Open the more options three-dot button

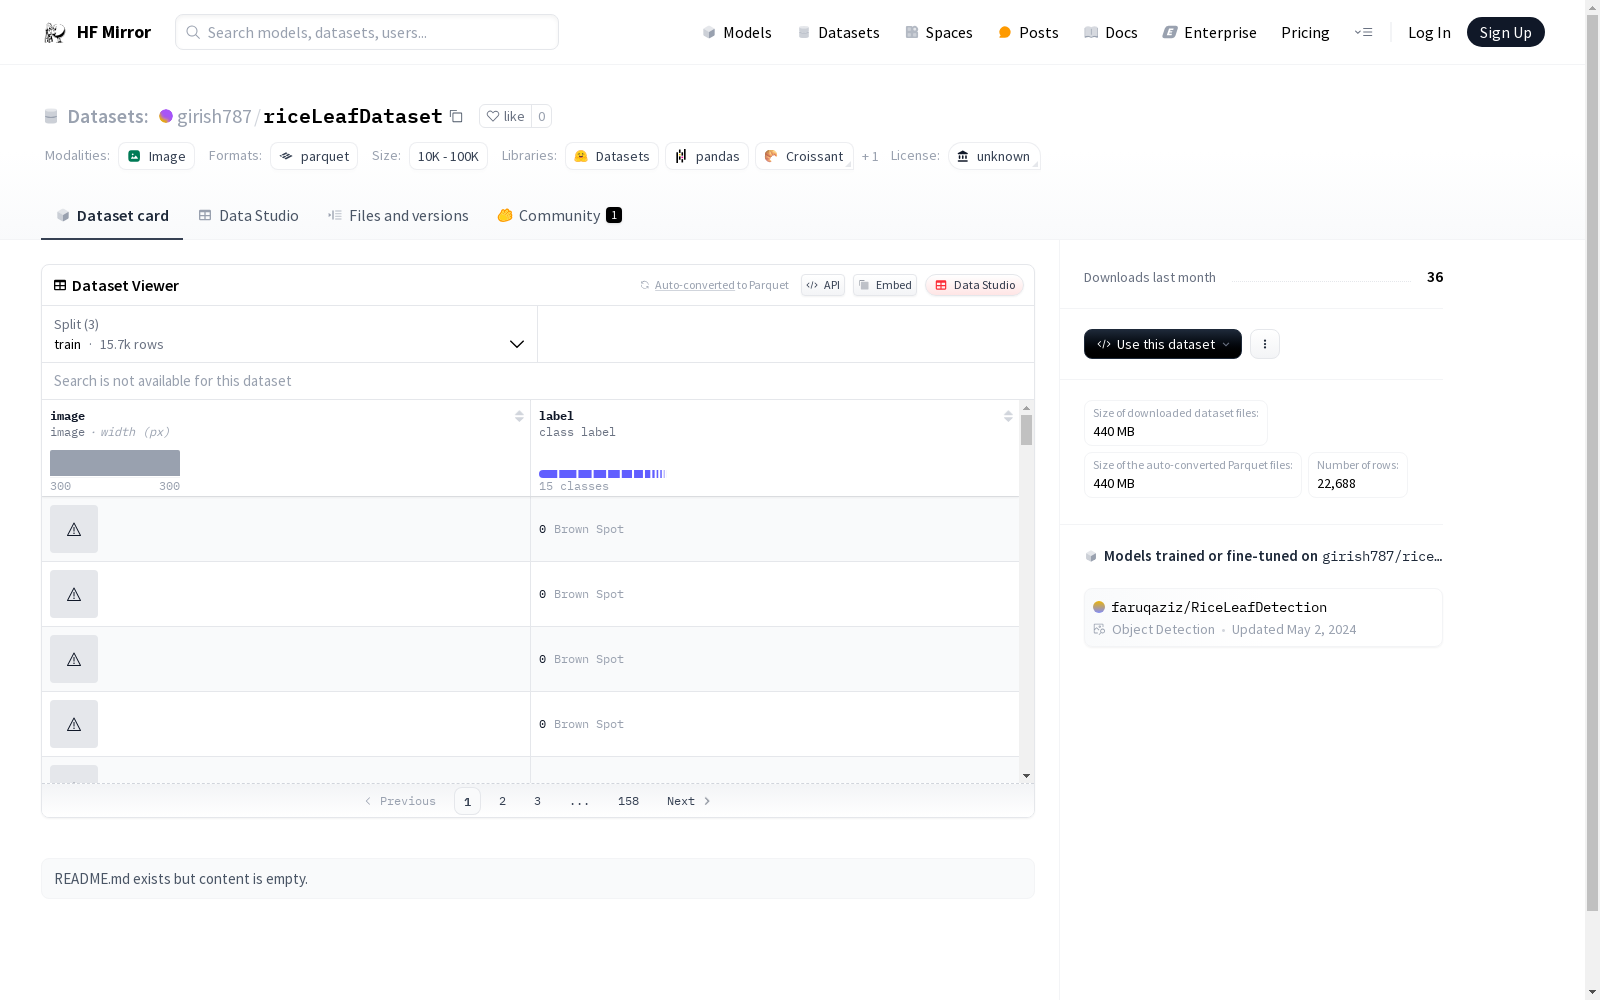pos(1265,344)
